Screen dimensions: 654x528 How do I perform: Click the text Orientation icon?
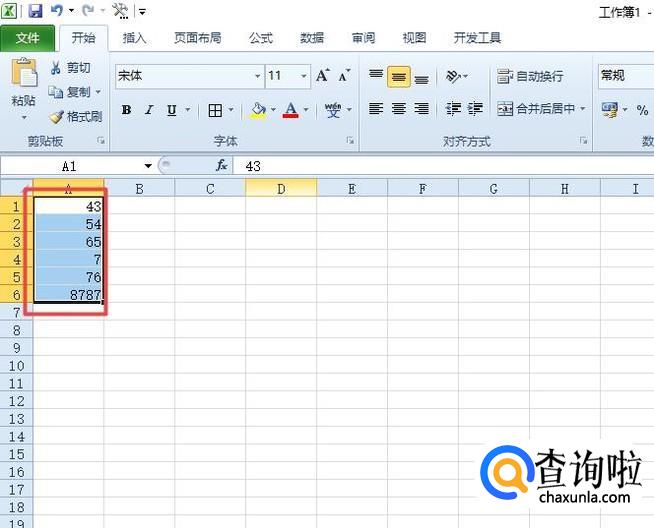coord(453,76)
